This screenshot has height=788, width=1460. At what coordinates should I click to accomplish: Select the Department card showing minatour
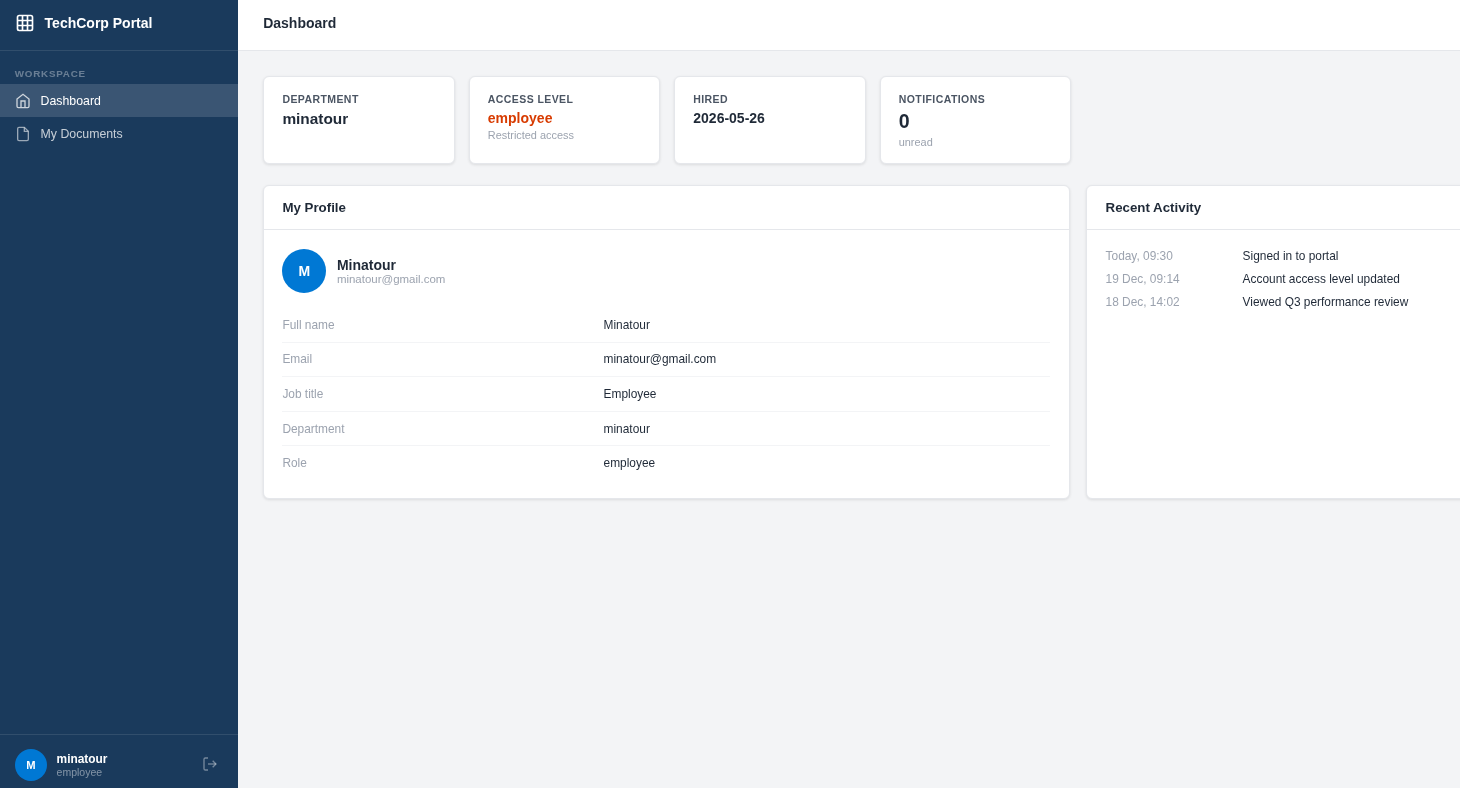(x=359, y=120)
